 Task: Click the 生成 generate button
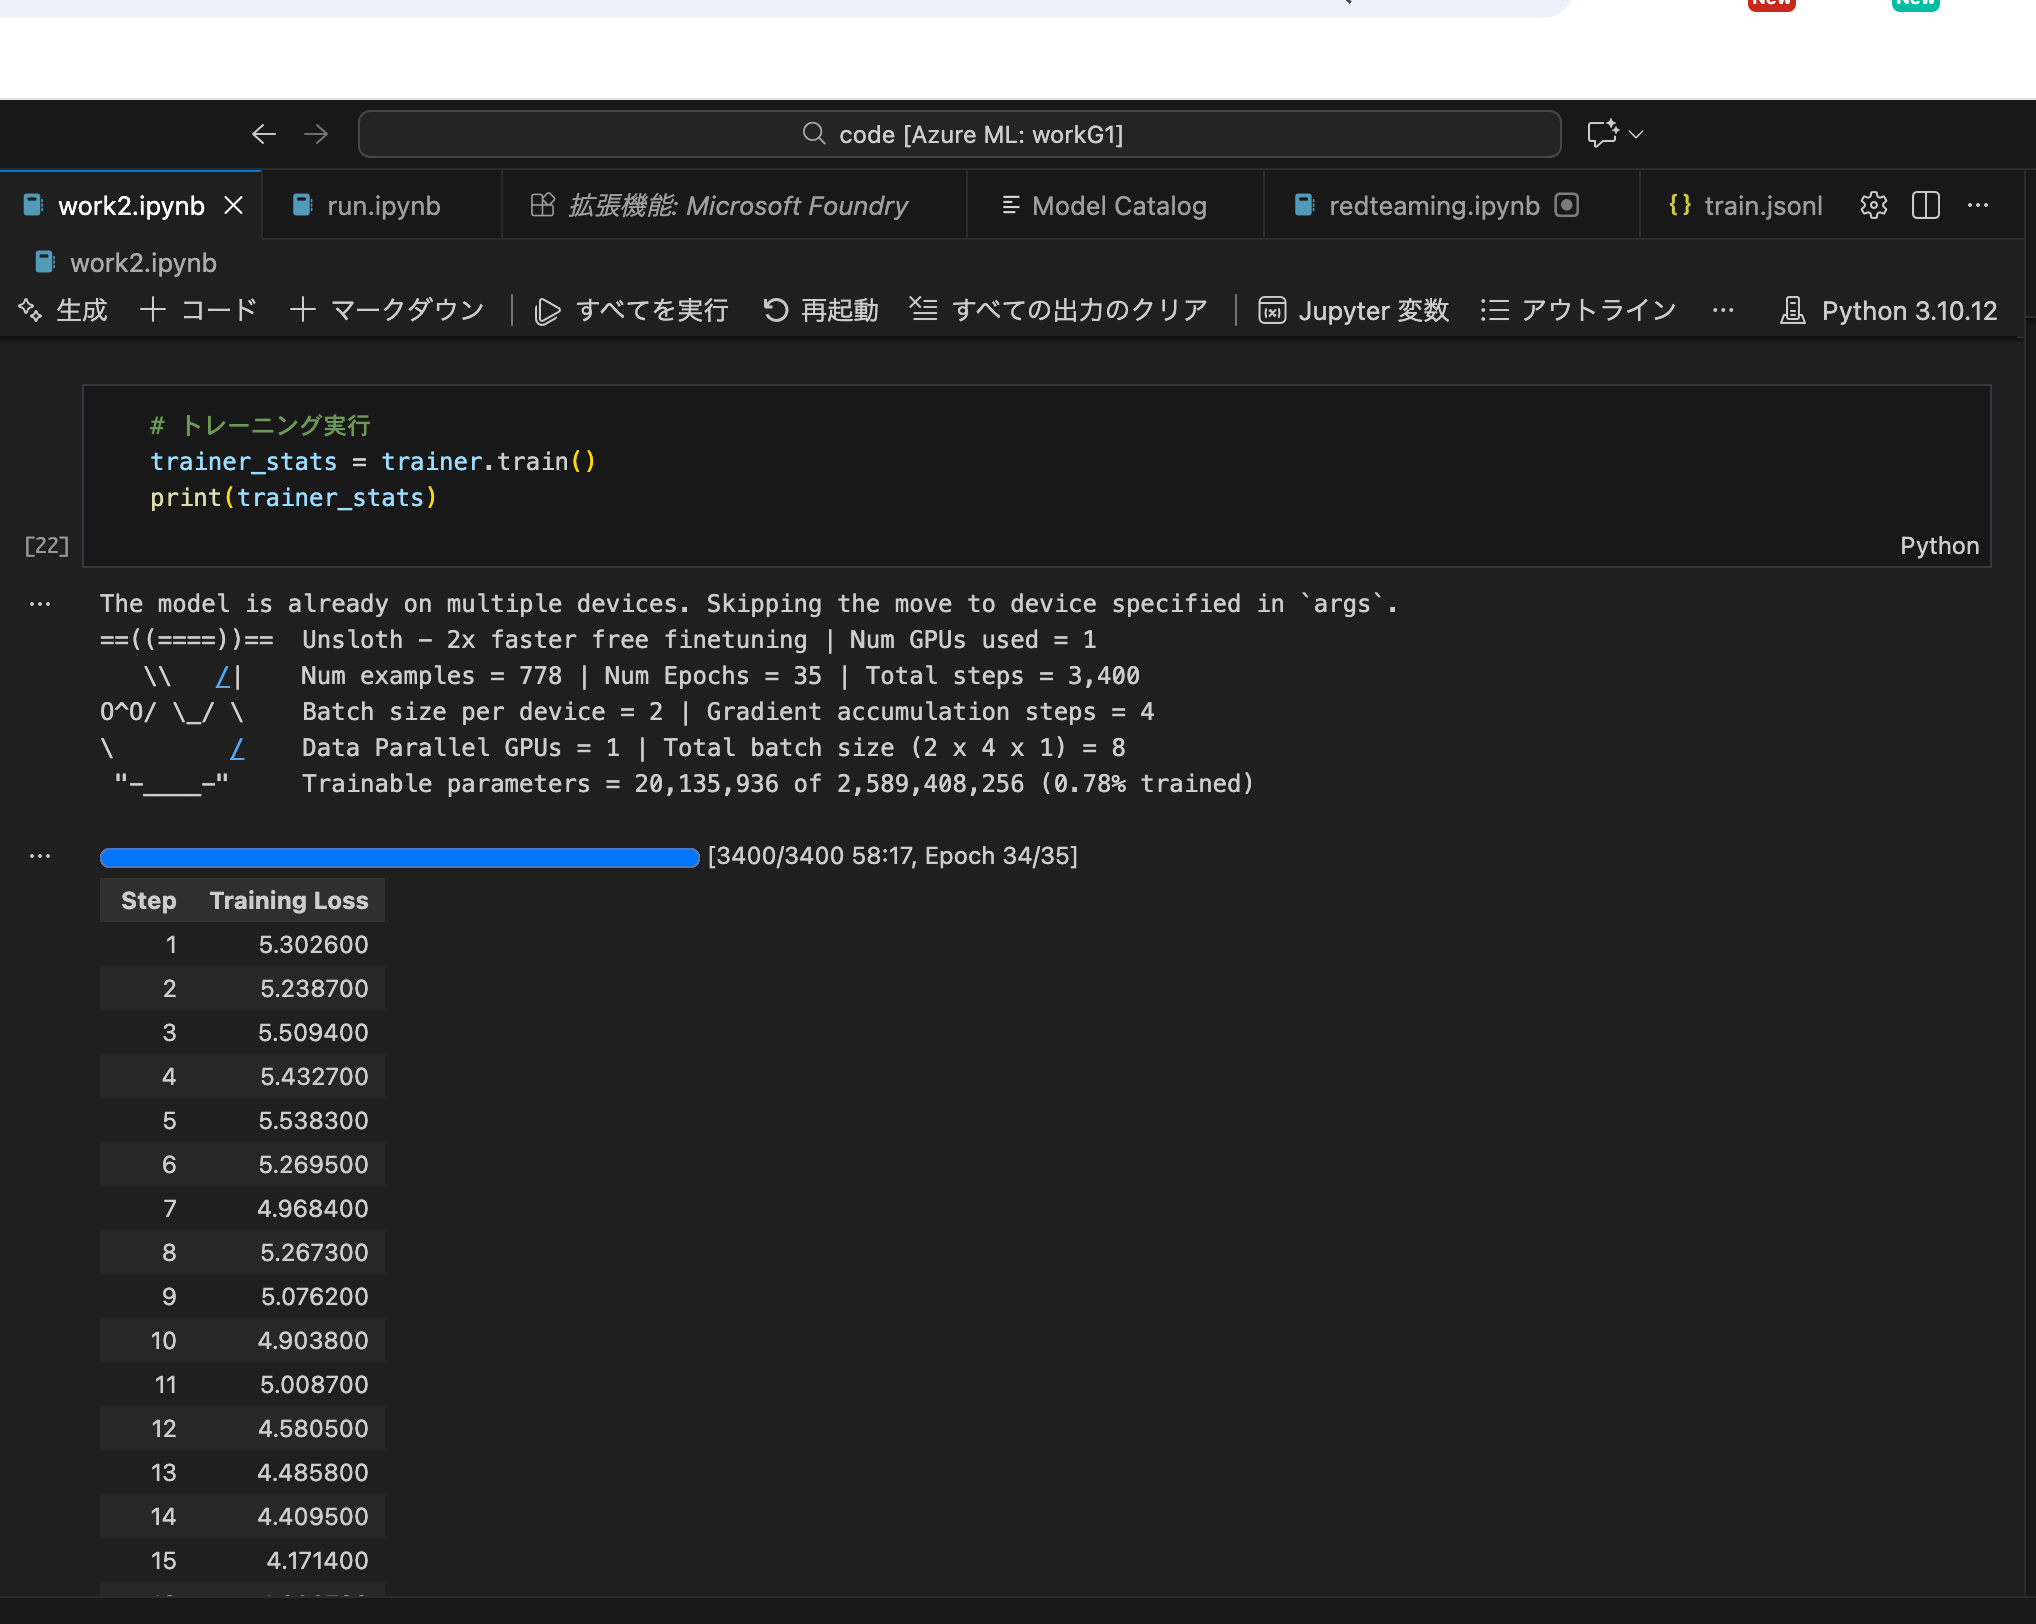pyautogui.click(x=63, y=311)
